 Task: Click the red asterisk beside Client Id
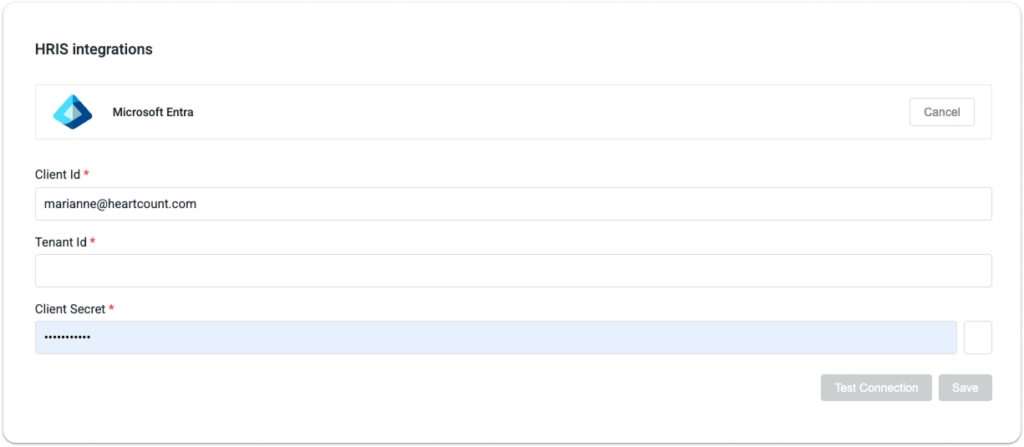point(86,174)
